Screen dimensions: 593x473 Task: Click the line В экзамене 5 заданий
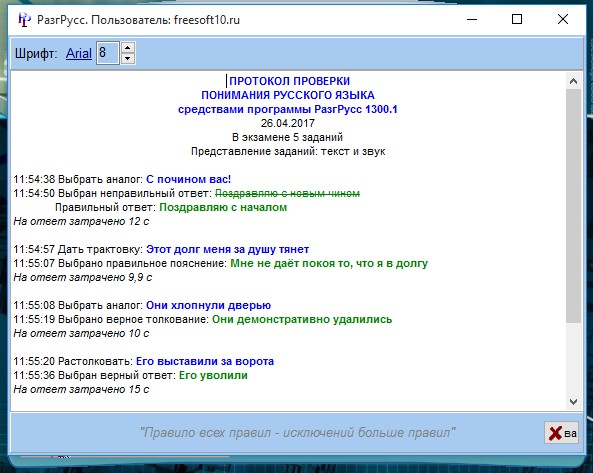pyautogui.click(x=288, y=137)
